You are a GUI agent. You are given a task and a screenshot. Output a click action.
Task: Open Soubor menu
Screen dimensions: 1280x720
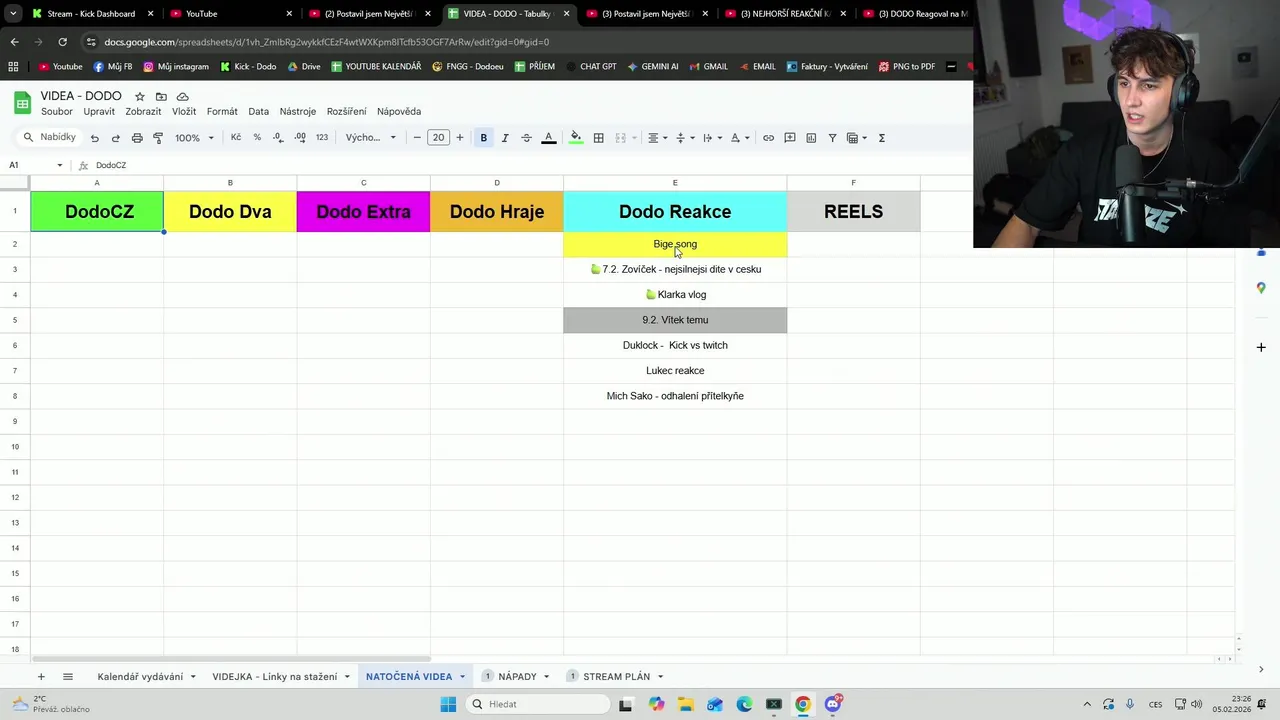tap(57, 111)
